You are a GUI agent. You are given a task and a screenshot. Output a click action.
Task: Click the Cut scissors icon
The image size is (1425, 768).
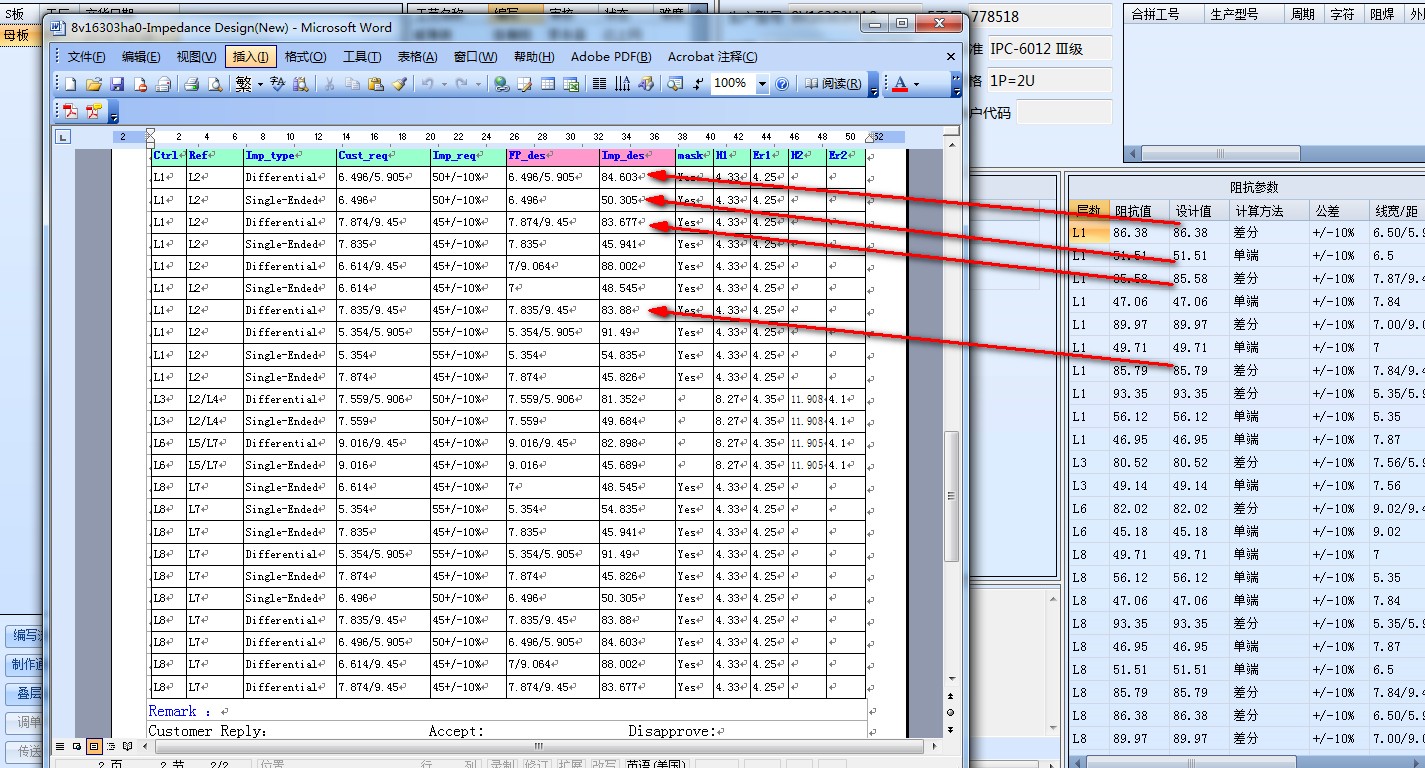pos(329,84)
